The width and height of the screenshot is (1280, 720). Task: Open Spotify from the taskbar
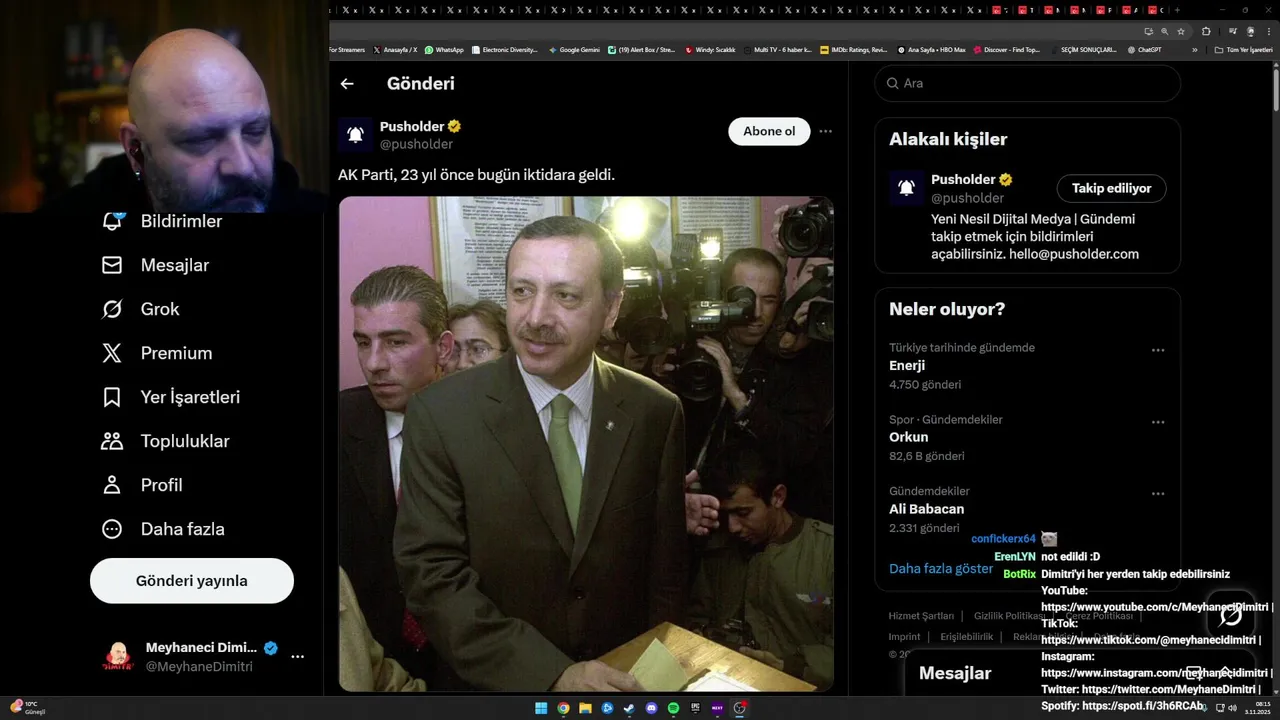673,708
